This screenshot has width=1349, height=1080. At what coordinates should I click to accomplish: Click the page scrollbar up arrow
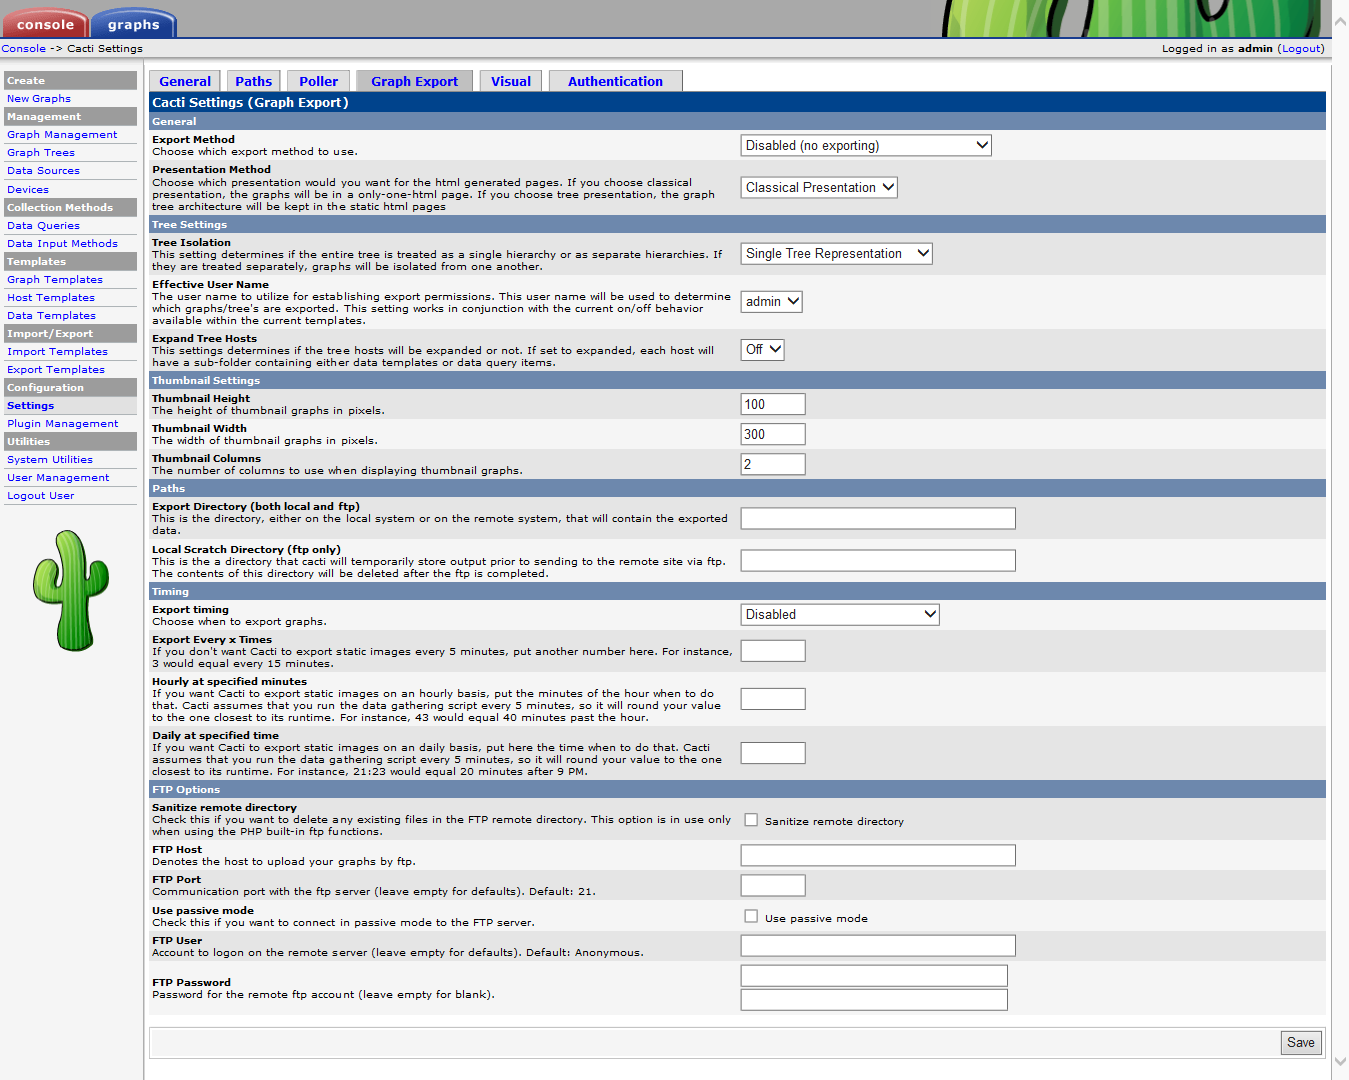[x=1341, y=21]
